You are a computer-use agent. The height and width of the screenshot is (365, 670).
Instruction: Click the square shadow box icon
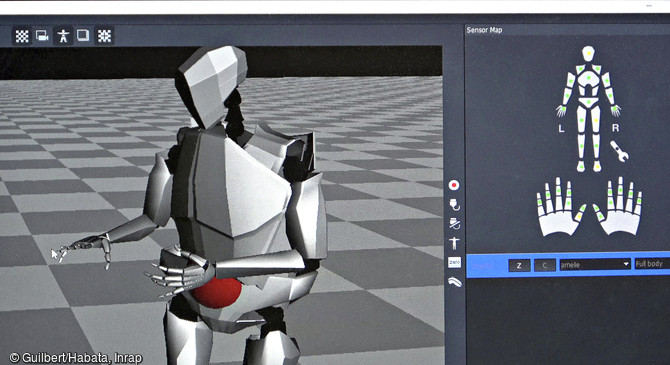click(x=83, y=35)
